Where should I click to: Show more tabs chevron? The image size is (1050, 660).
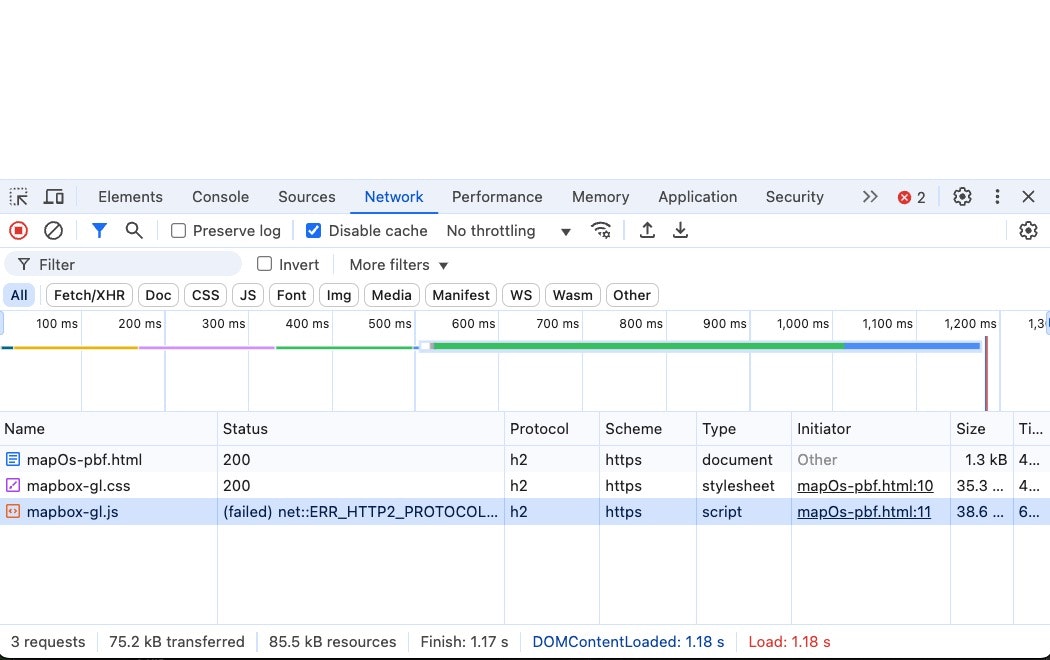point(870,197)
